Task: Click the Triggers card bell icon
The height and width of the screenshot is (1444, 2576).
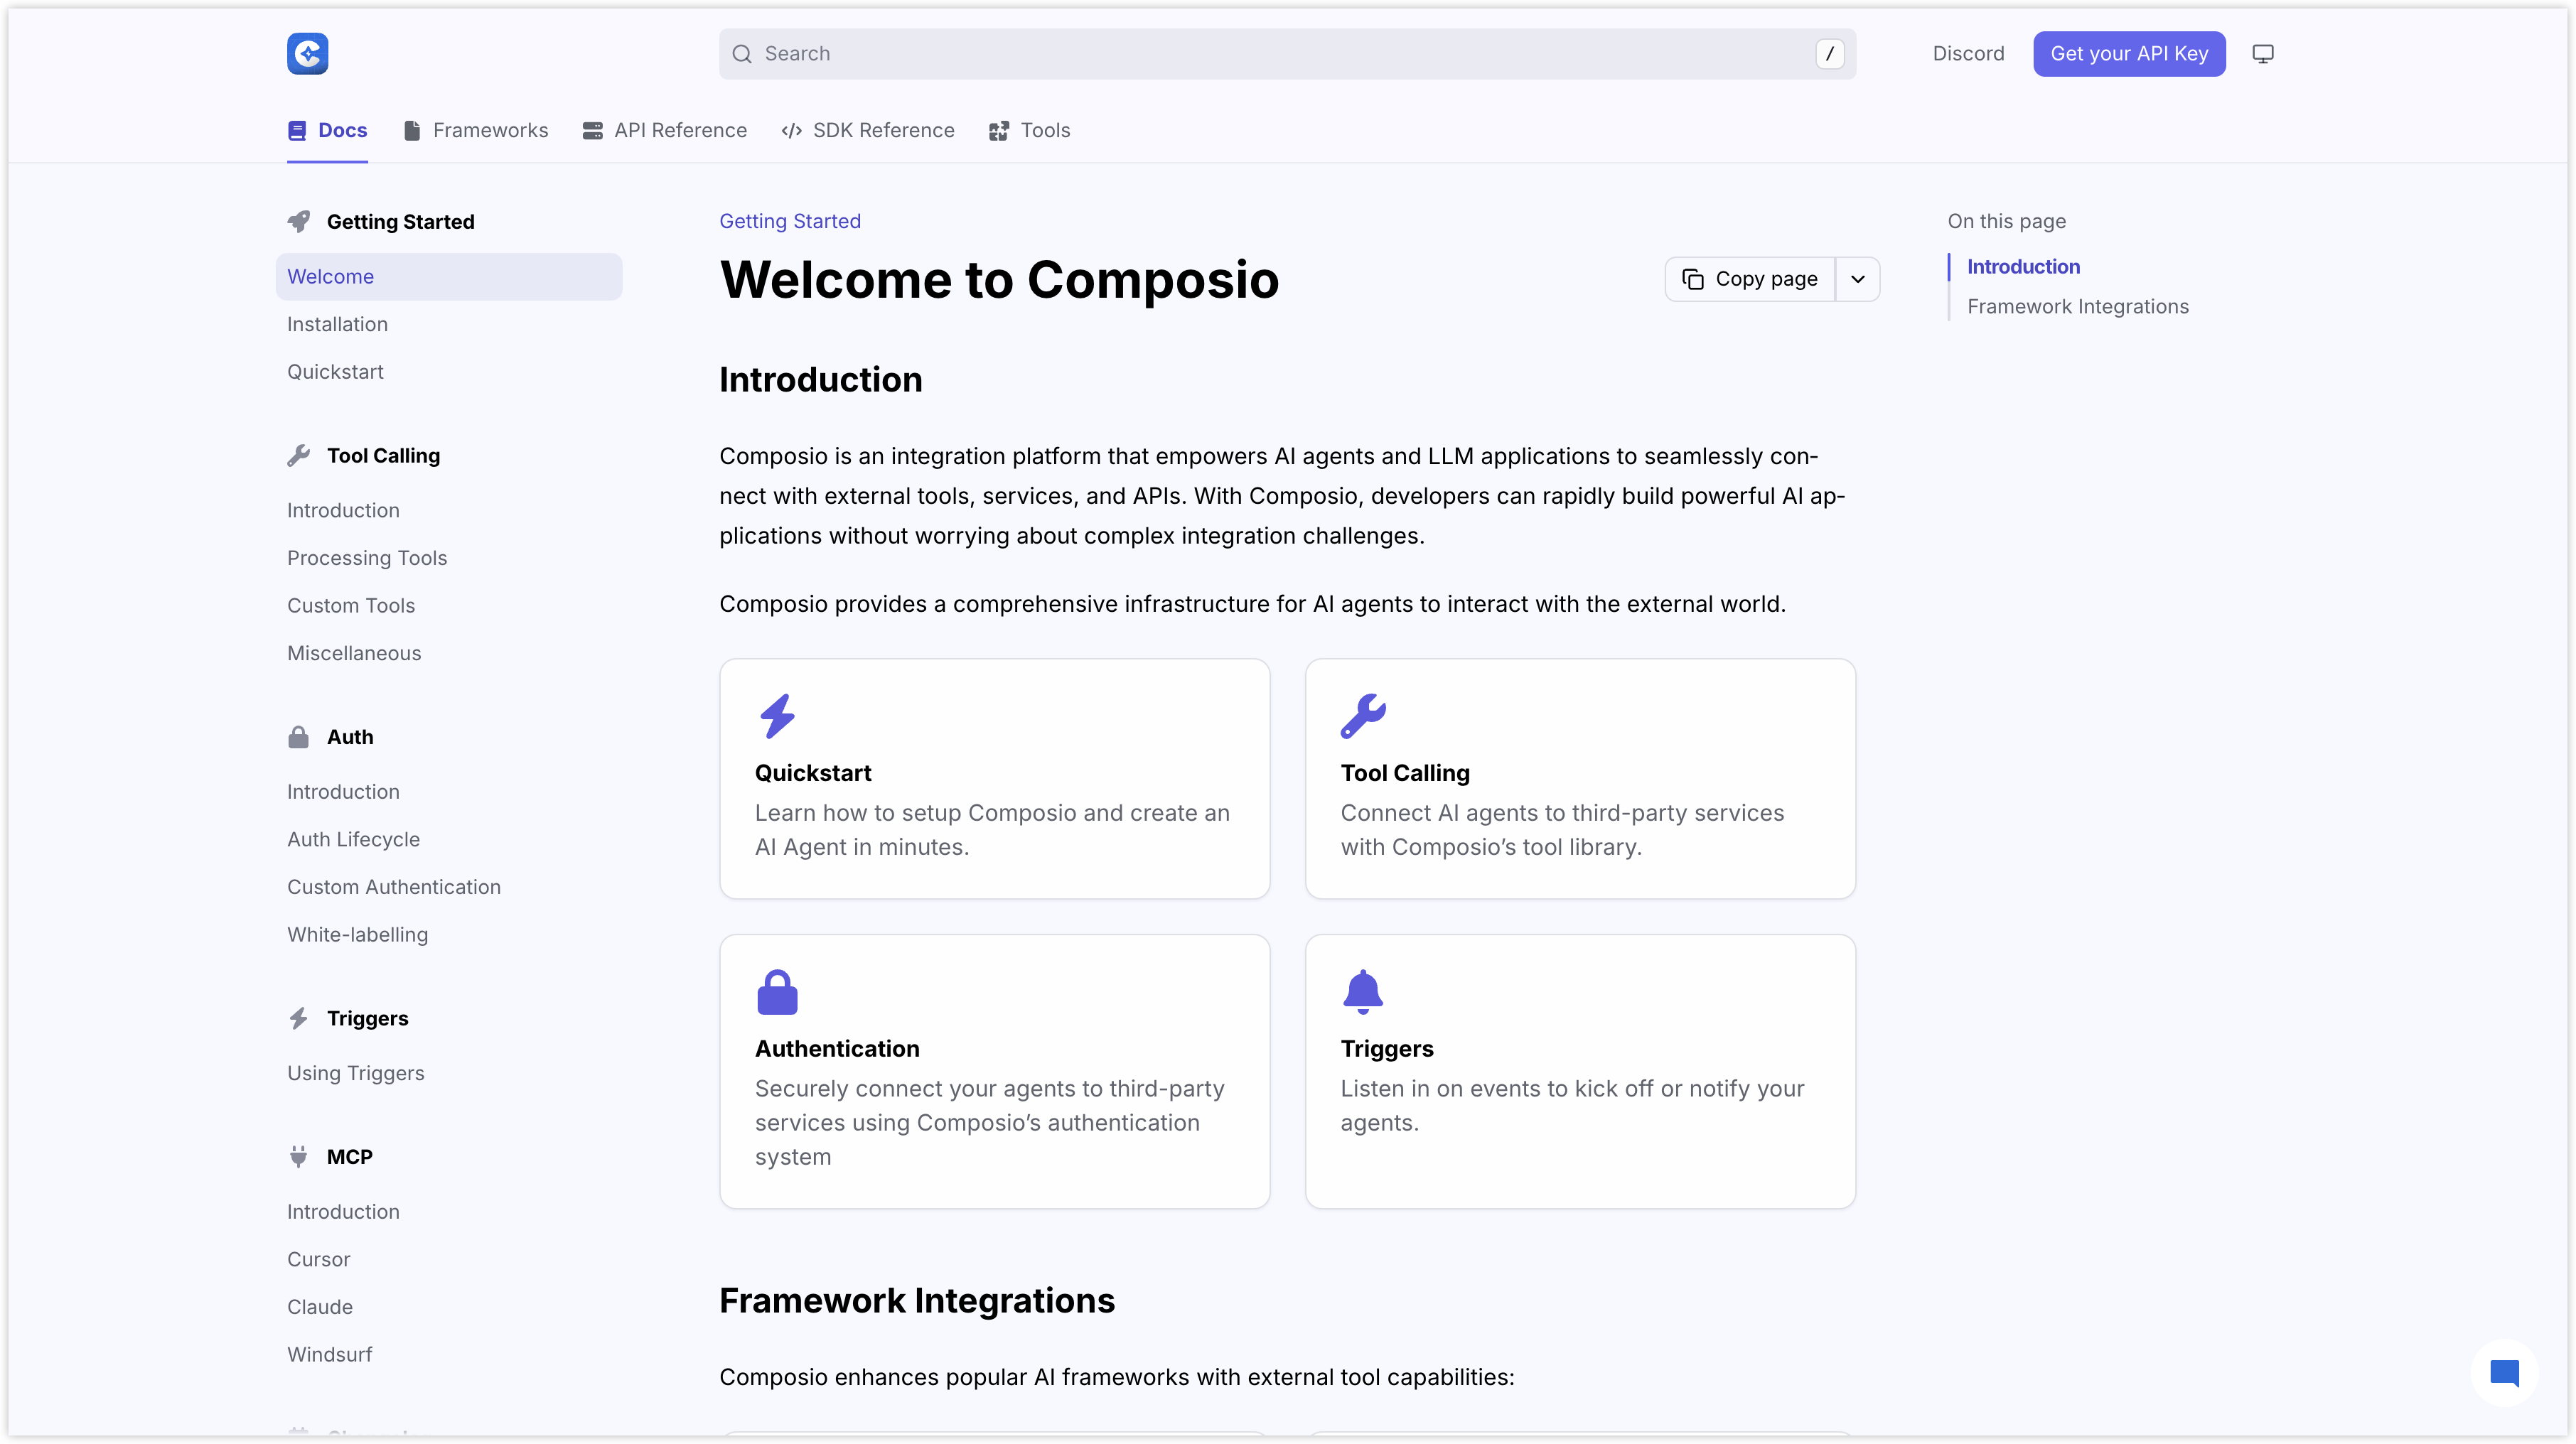Action: 1363,992
